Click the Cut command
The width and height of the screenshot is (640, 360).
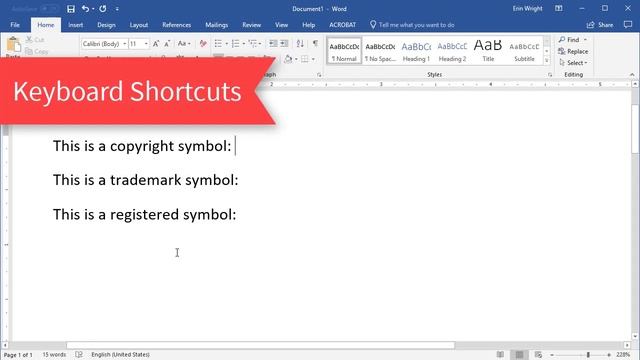coord(35,40)
